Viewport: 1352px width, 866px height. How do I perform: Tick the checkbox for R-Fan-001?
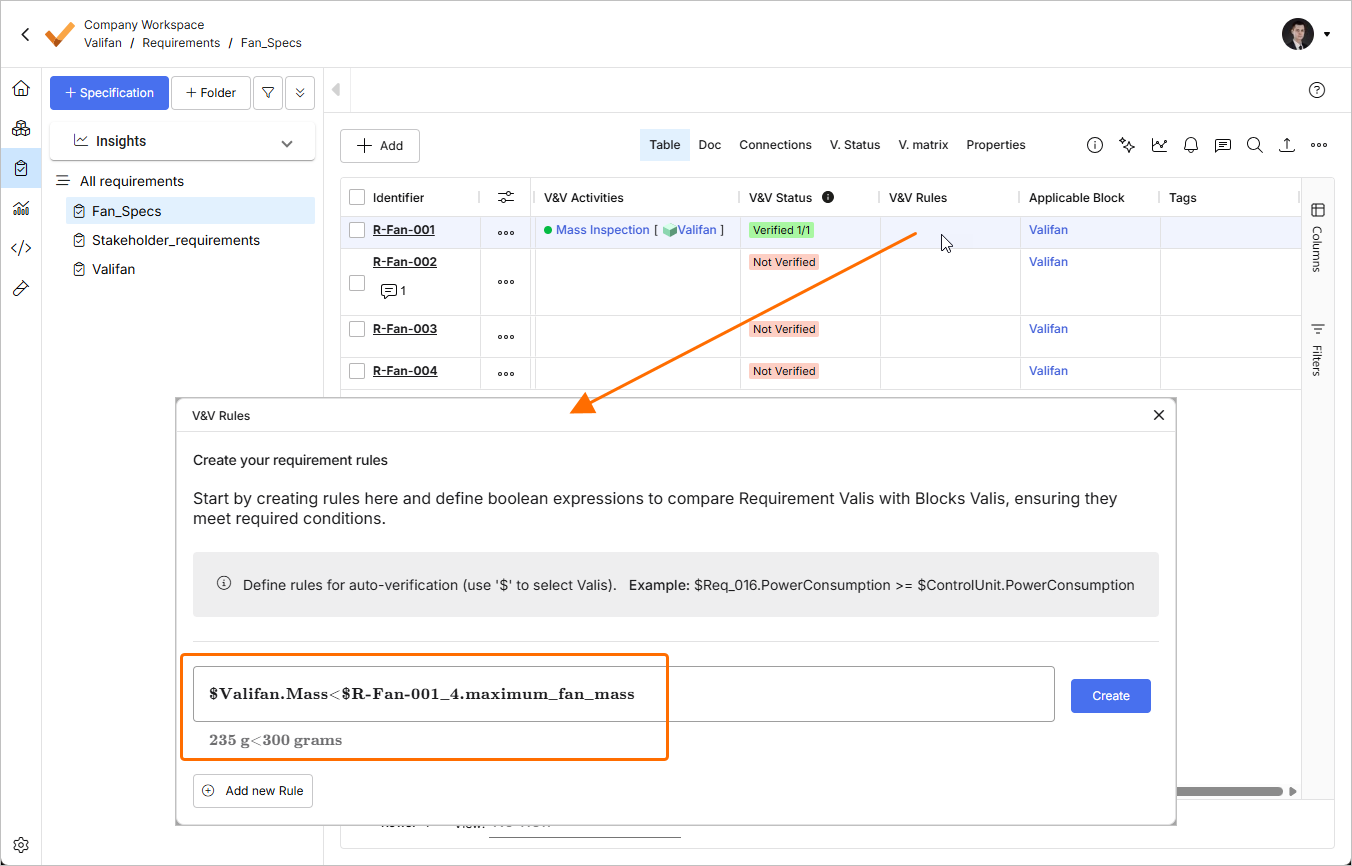tap(357, 230)
